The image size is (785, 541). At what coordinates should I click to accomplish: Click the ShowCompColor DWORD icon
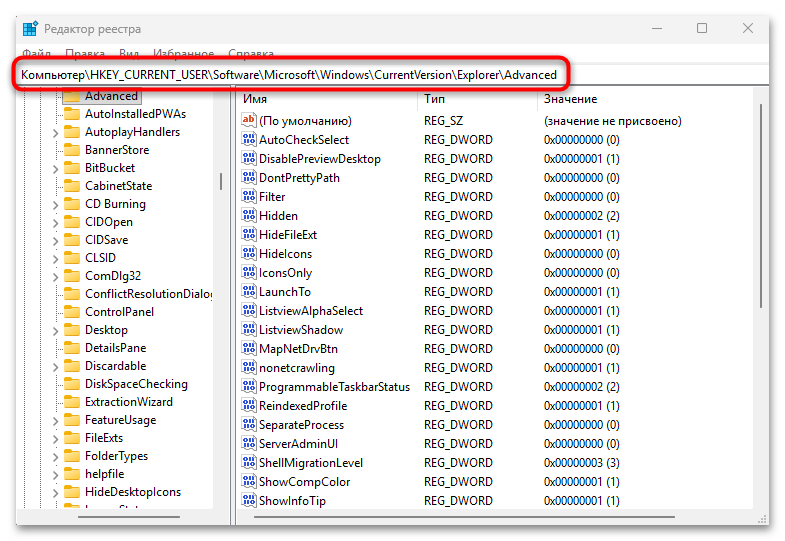pyautogui.click(x=249, y=481)
